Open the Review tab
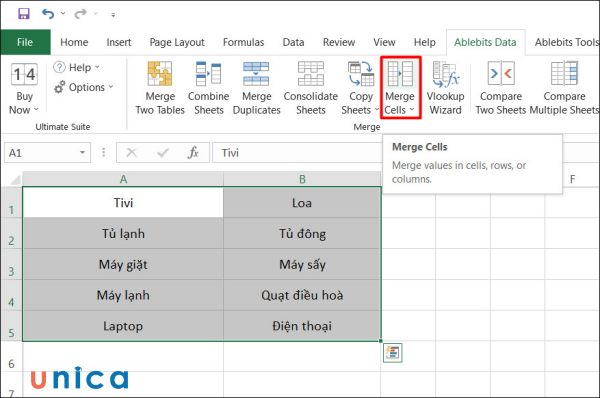This screenshot has width=600, height=398. (339, 42)
